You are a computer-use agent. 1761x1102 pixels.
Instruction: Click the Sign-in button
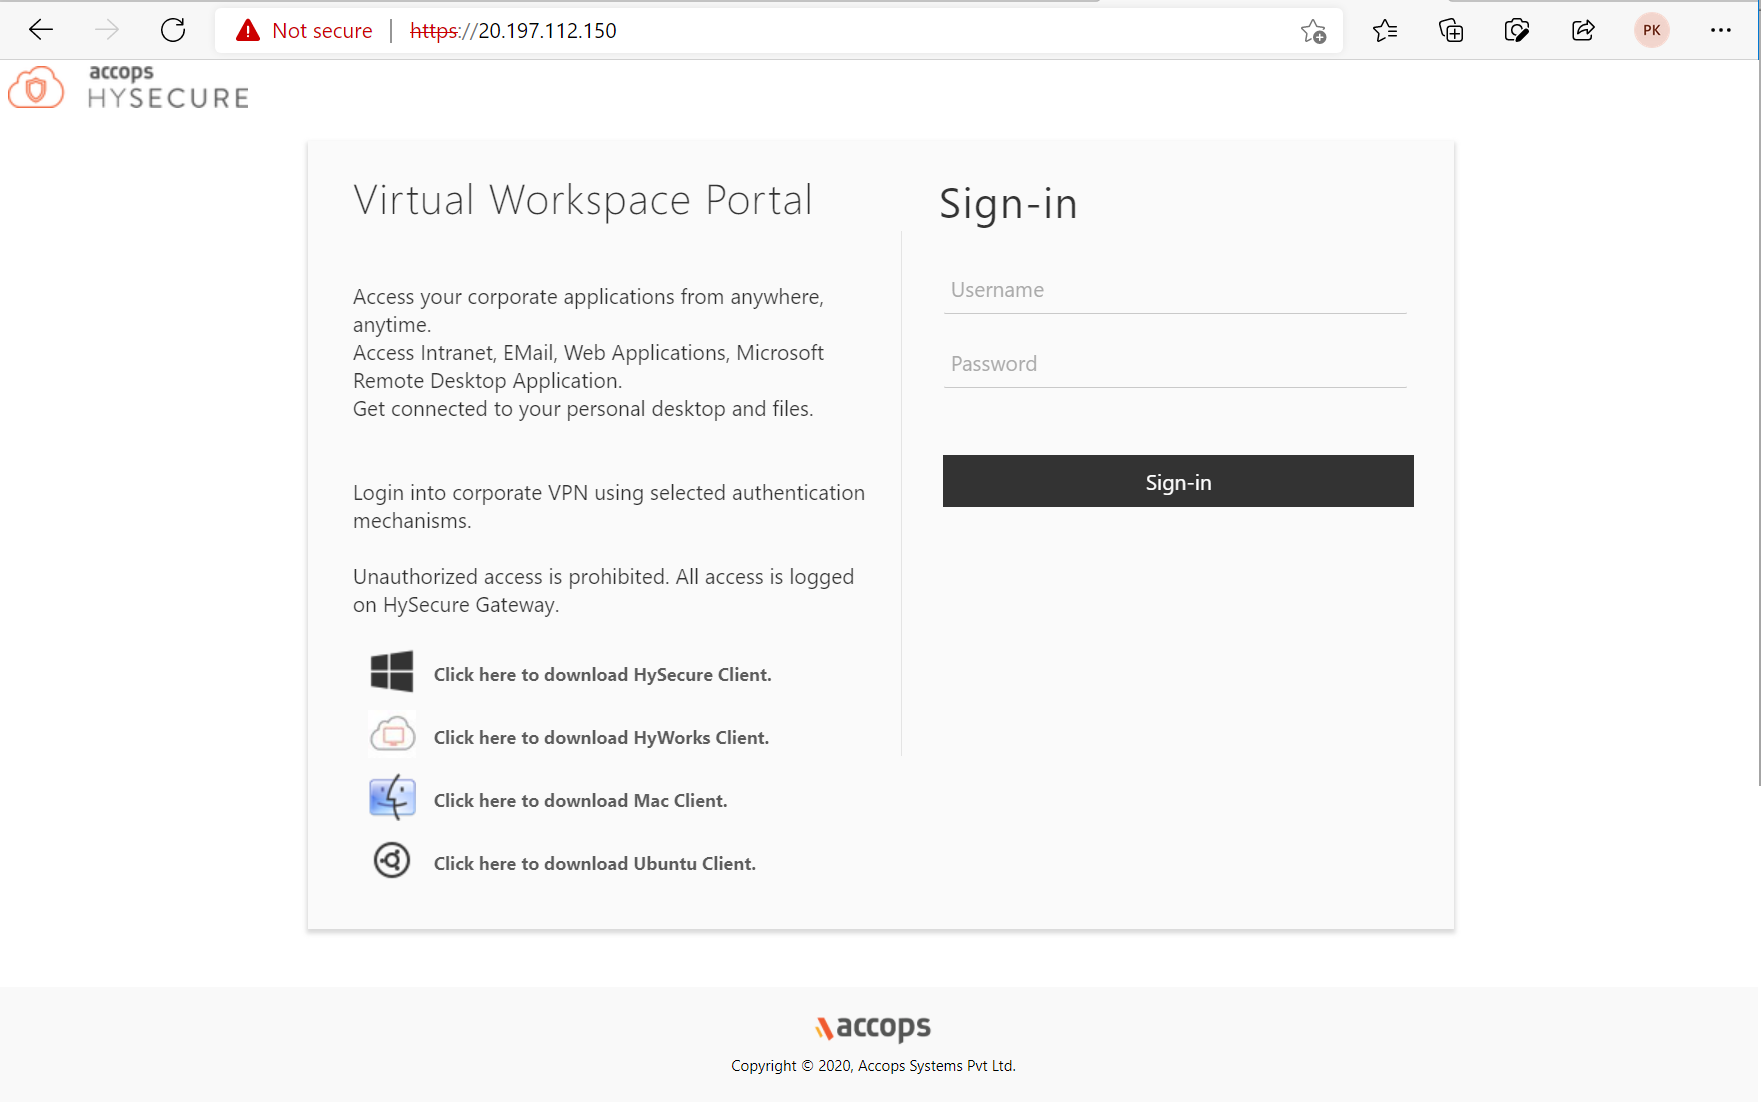coord(1178,481)
